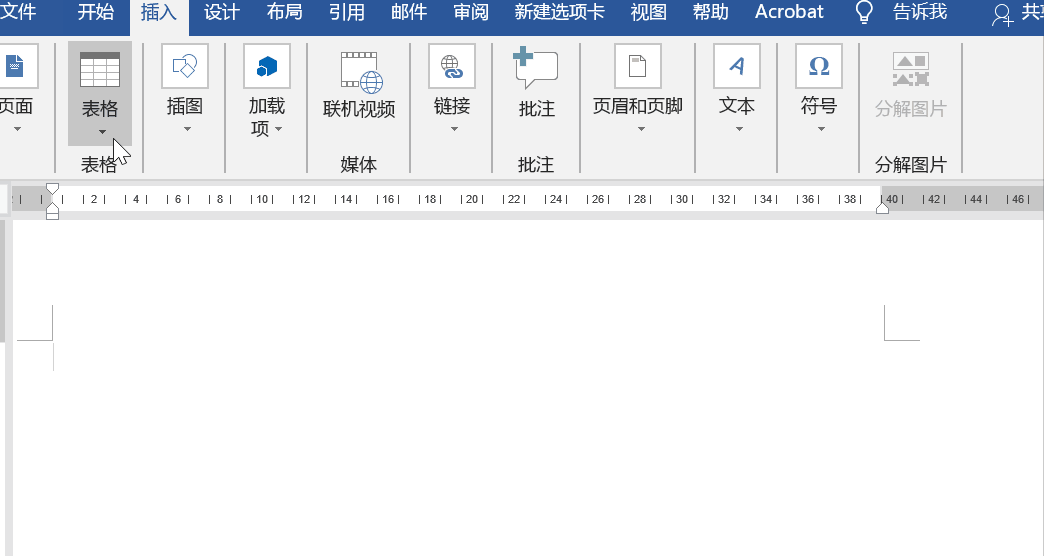Screen dimensions: 1044x556
Task: Open the 引用 tab
Action: [347, 12]
